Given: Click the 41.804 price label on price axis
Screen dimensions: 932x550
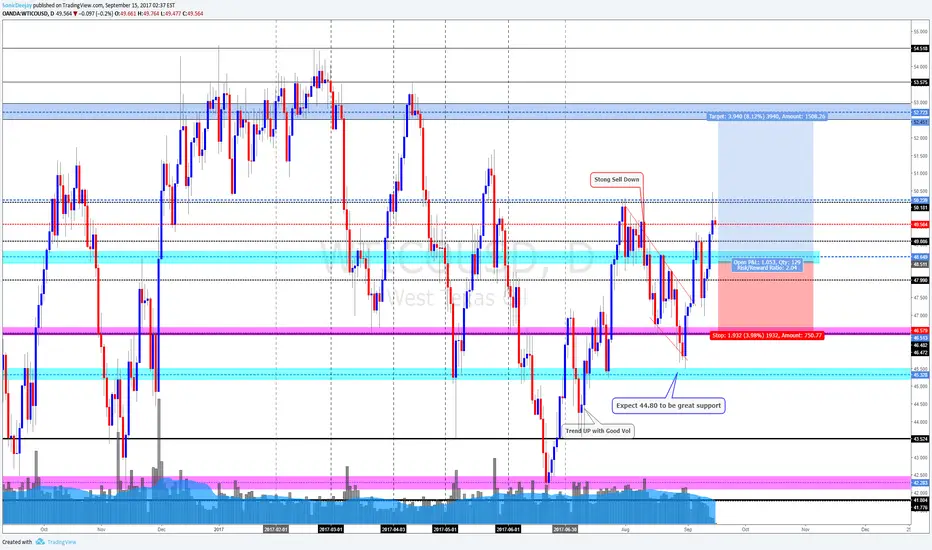Looking at the screenshot, I should pos(920,501).
